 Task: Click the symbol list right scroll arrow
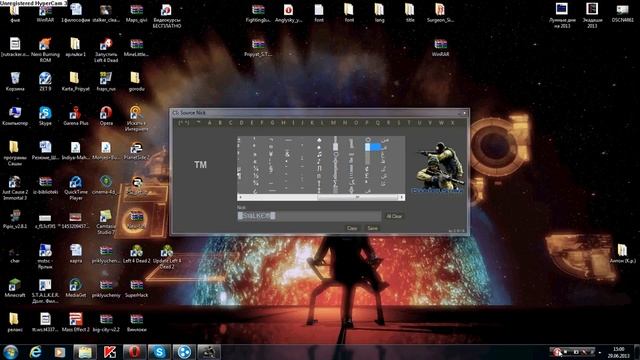[x=402, y=197]
